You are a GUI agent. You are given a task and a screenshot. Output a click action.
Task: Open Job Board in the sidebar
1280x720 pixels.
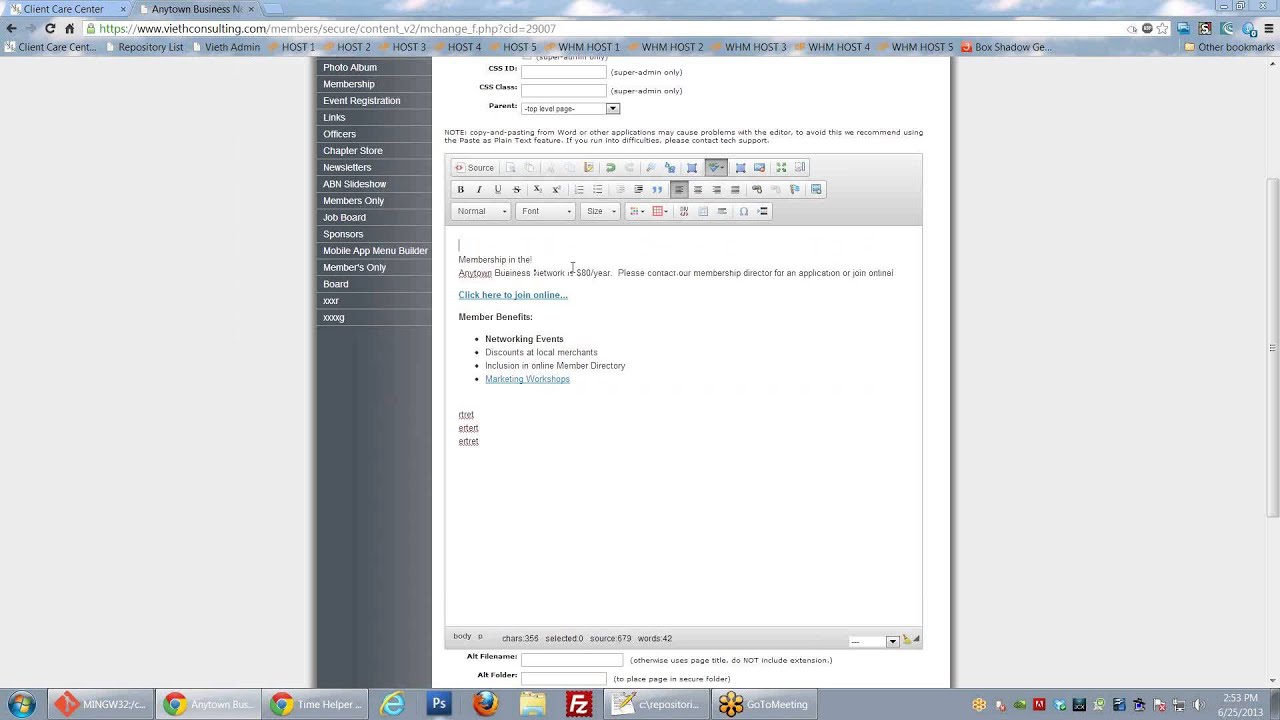click(344, 217)
